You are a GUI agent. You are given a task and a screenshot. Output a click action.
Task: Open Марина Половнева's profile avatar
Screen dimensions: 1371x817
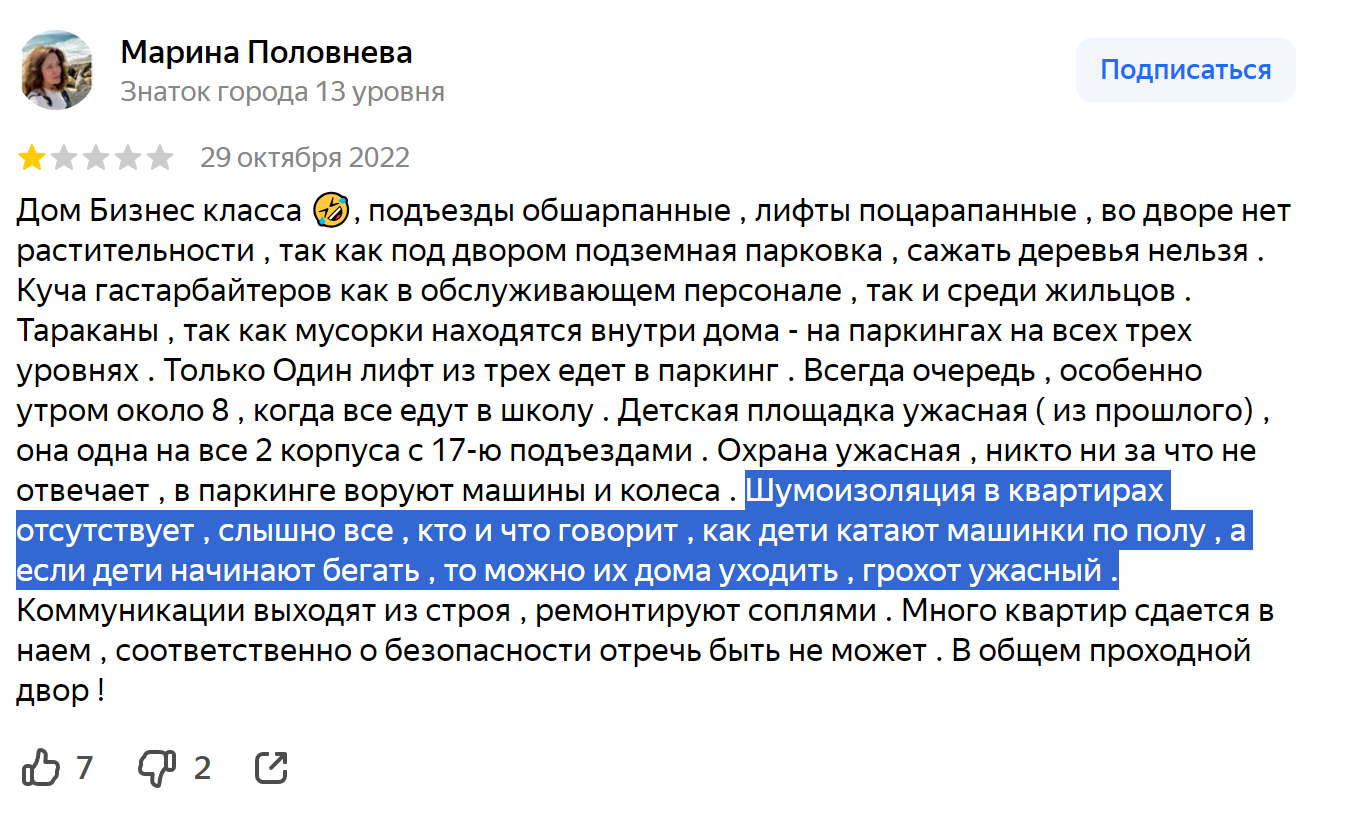57,69
